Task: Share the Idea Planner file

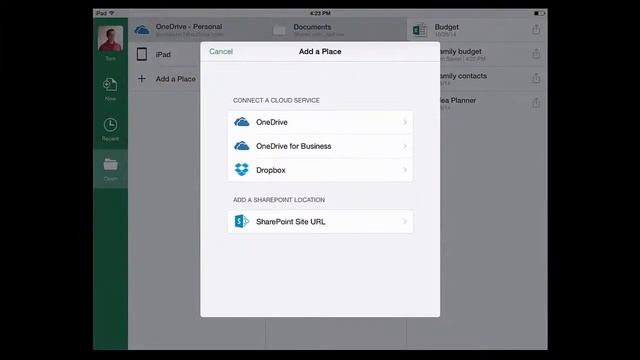Action: (536, 102)
